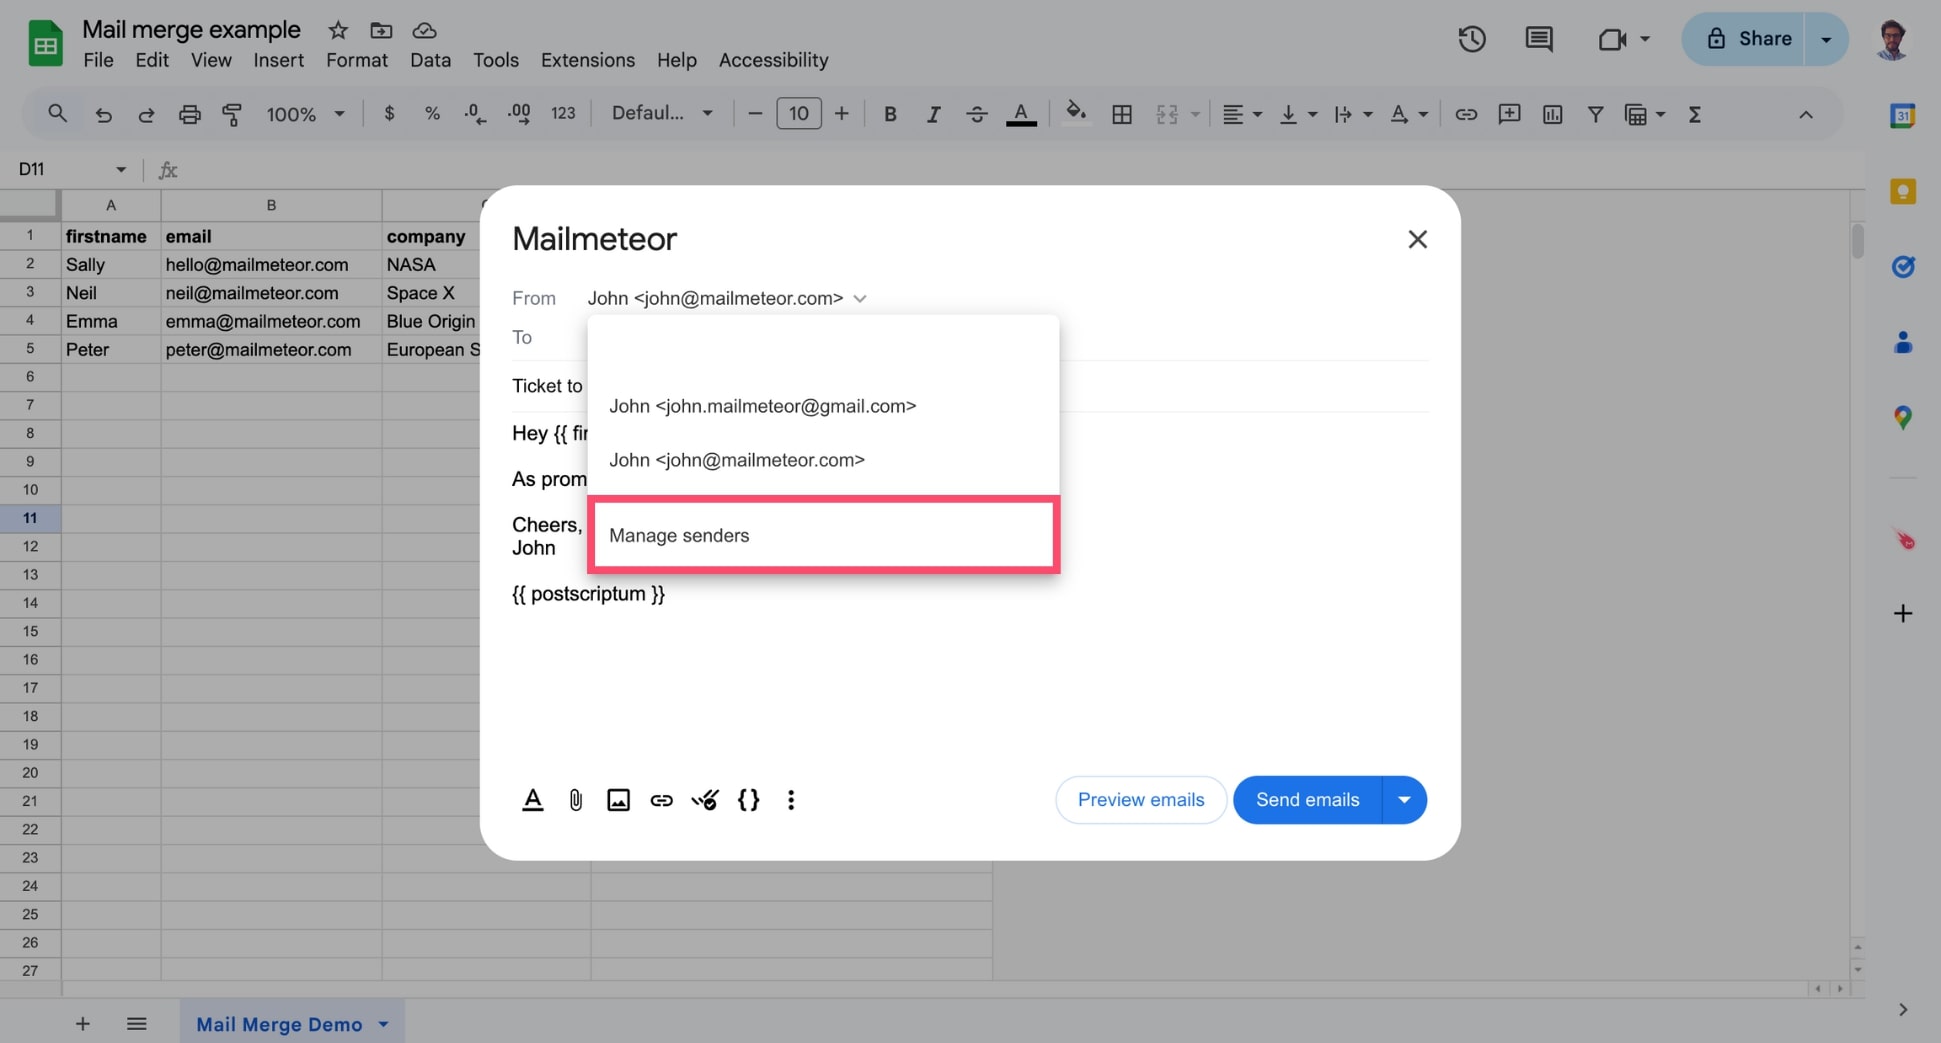The image size is (1941, 1043).
Task: Open more options three dots in Mailmeteor
Action: [x=791, y=800]
